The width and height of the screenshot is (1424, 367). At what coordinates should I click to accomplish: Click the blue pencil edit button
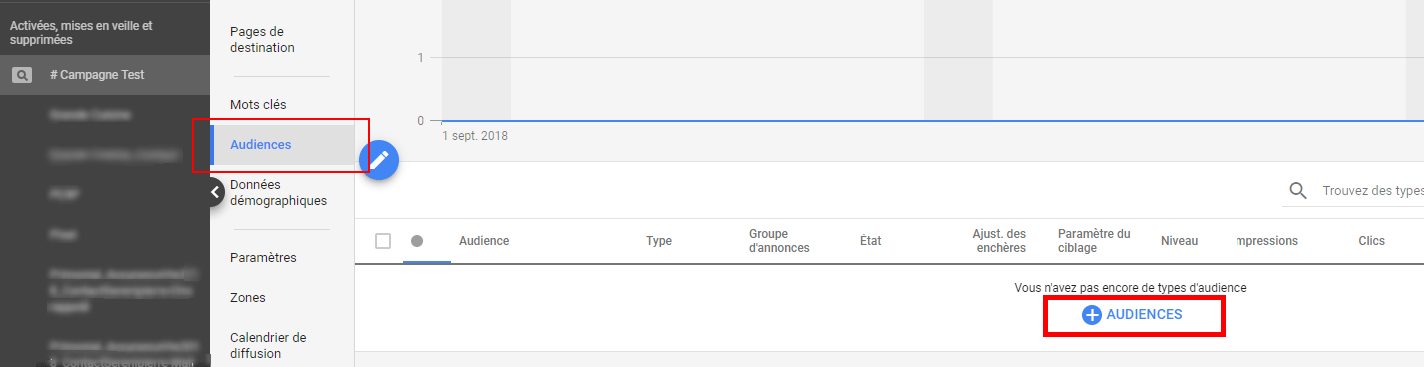[379, 160]
